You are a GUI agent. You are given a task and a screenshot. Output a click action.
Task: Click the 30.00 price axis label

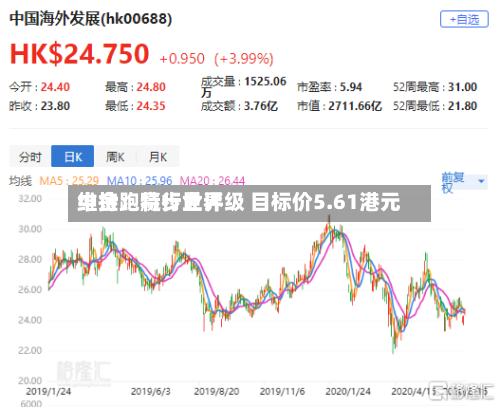pos(30,229)
